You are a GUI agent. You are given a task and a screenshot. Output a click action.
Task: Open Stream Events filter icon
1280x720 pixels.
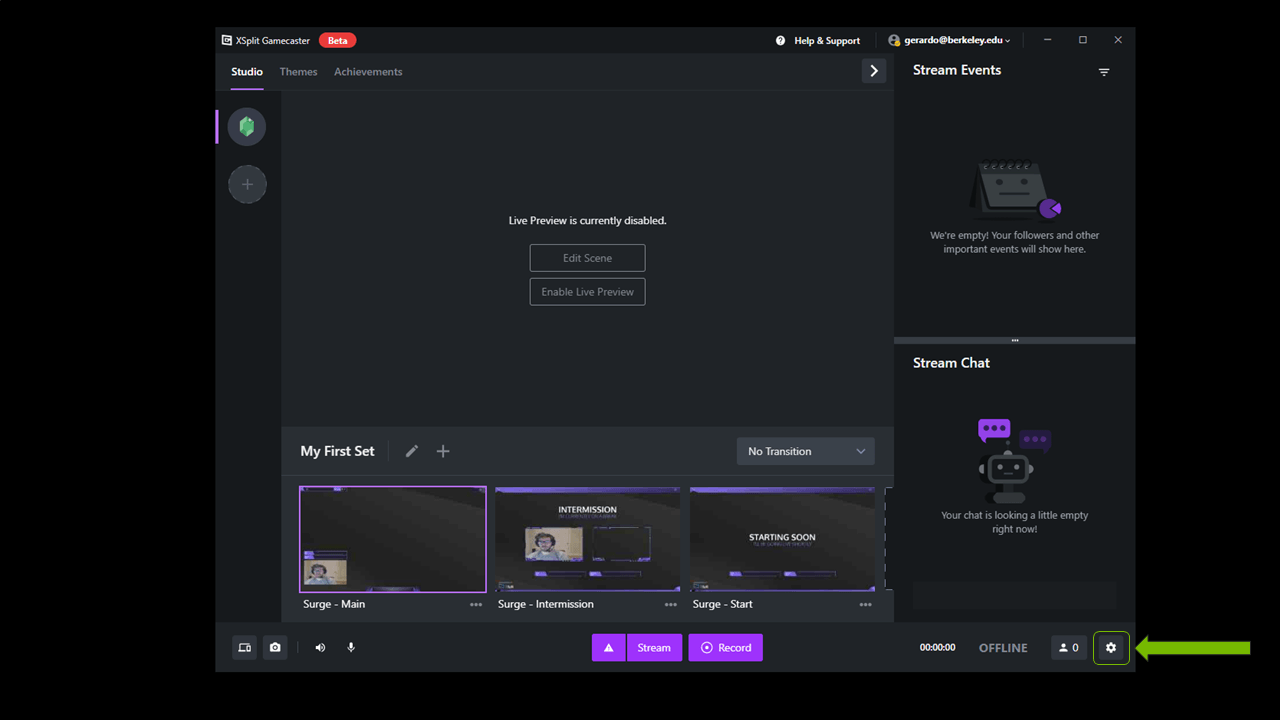click(1104, 72)
